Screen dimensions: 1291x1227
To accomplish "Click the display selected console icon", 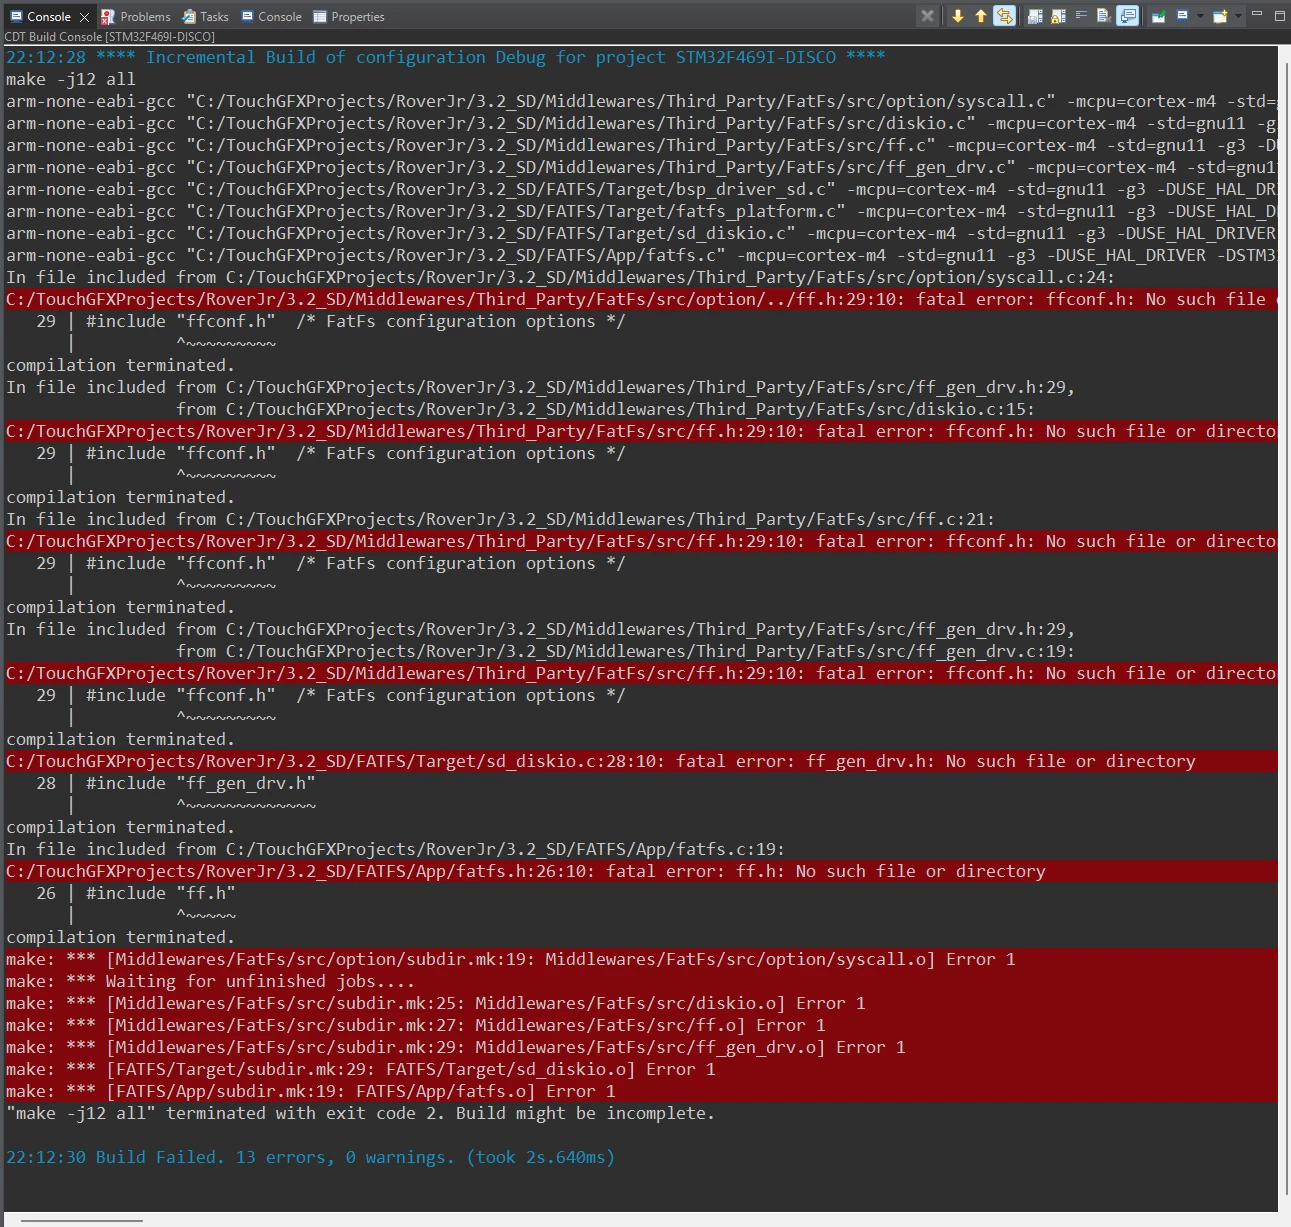I will tap(1182, 15).
